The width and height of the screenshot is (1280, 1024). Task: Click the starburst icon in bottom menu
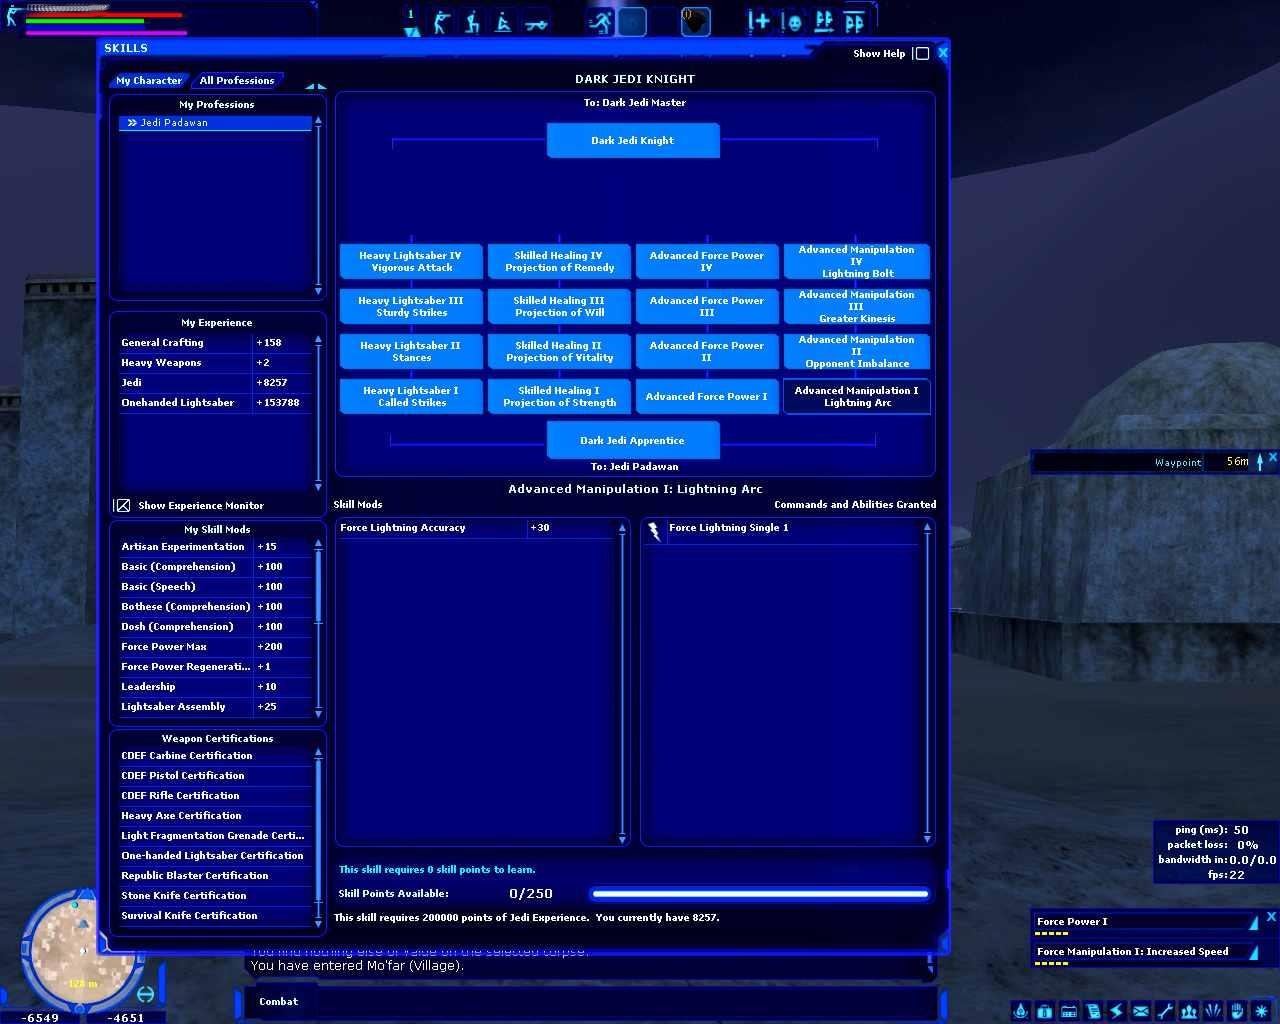pyautogui.click(x=1261, y=1011)
